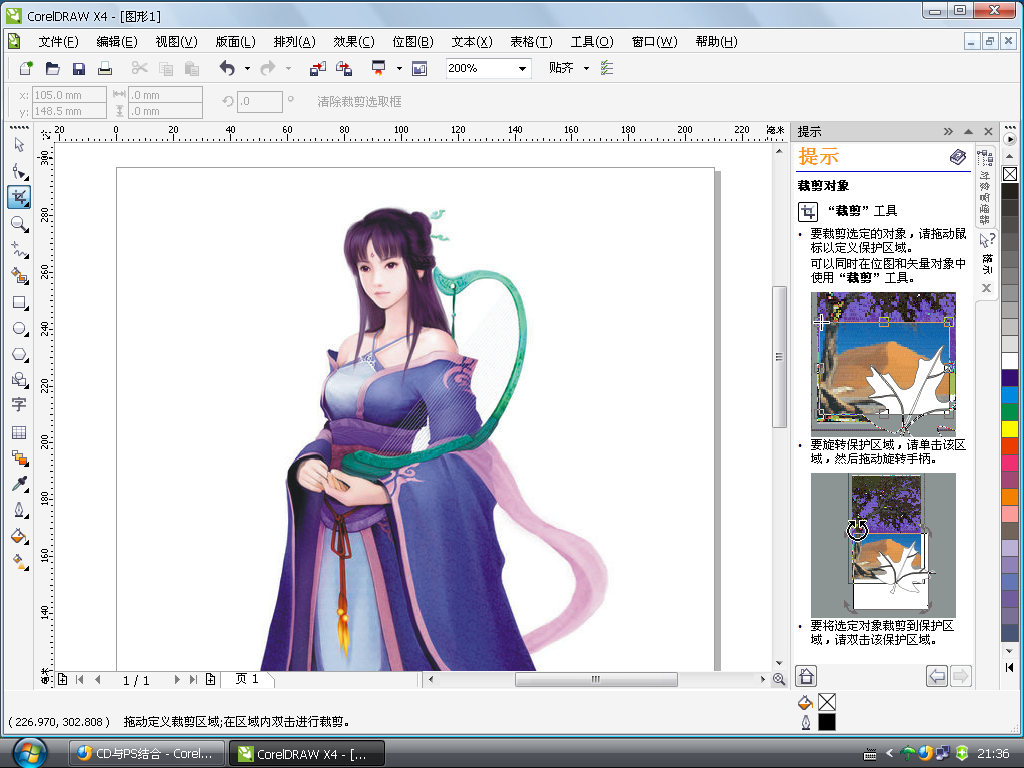Expand the 贴齐 snap dropdown
1024x768 pixels.
pos(586,69)
